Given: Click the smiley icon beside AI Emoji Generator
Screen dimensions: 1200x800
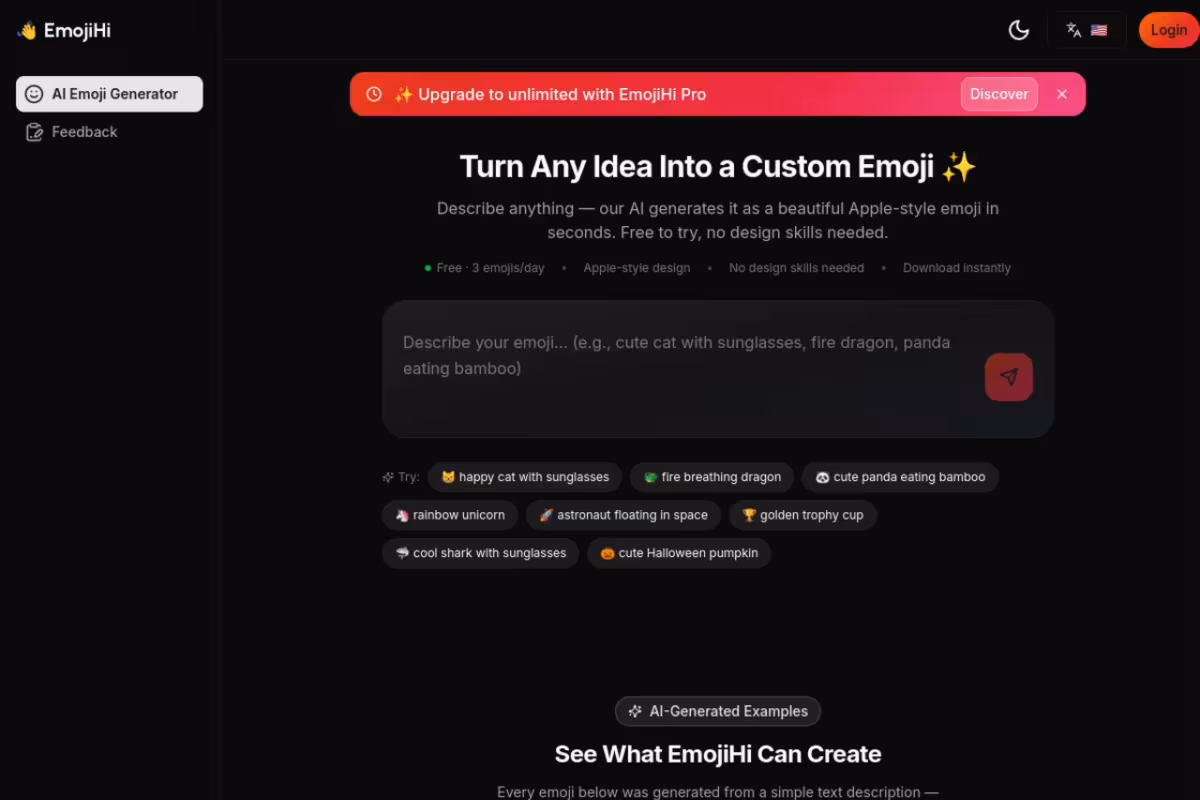Looking at the screenshot, I should coord(34,94).
